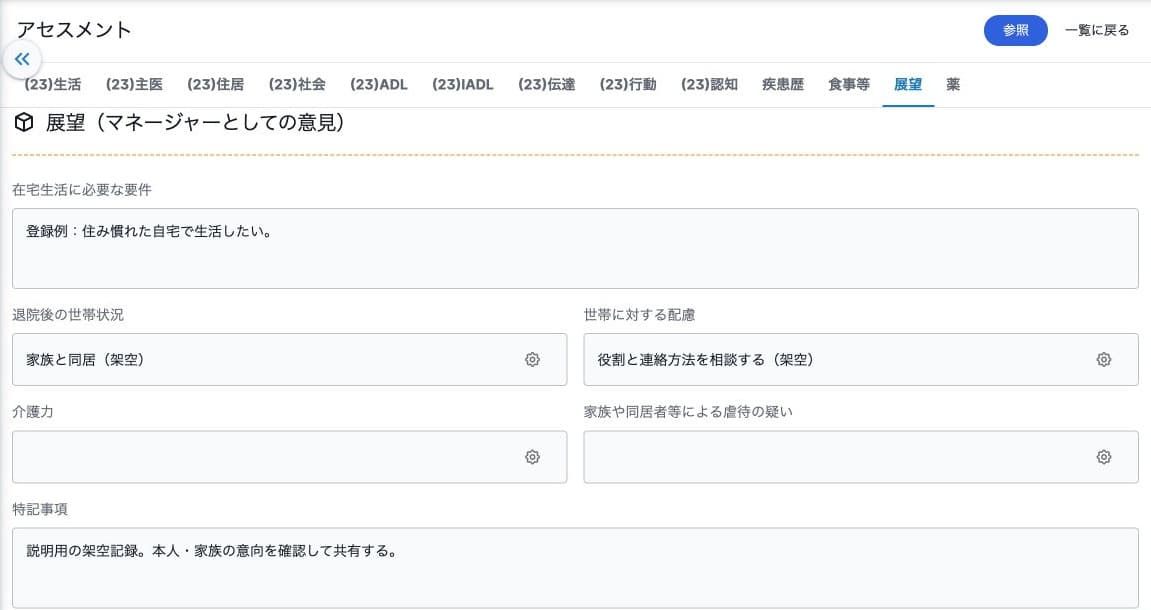
Task: Click cube icon beside 展望 heading
Action: 24,123
